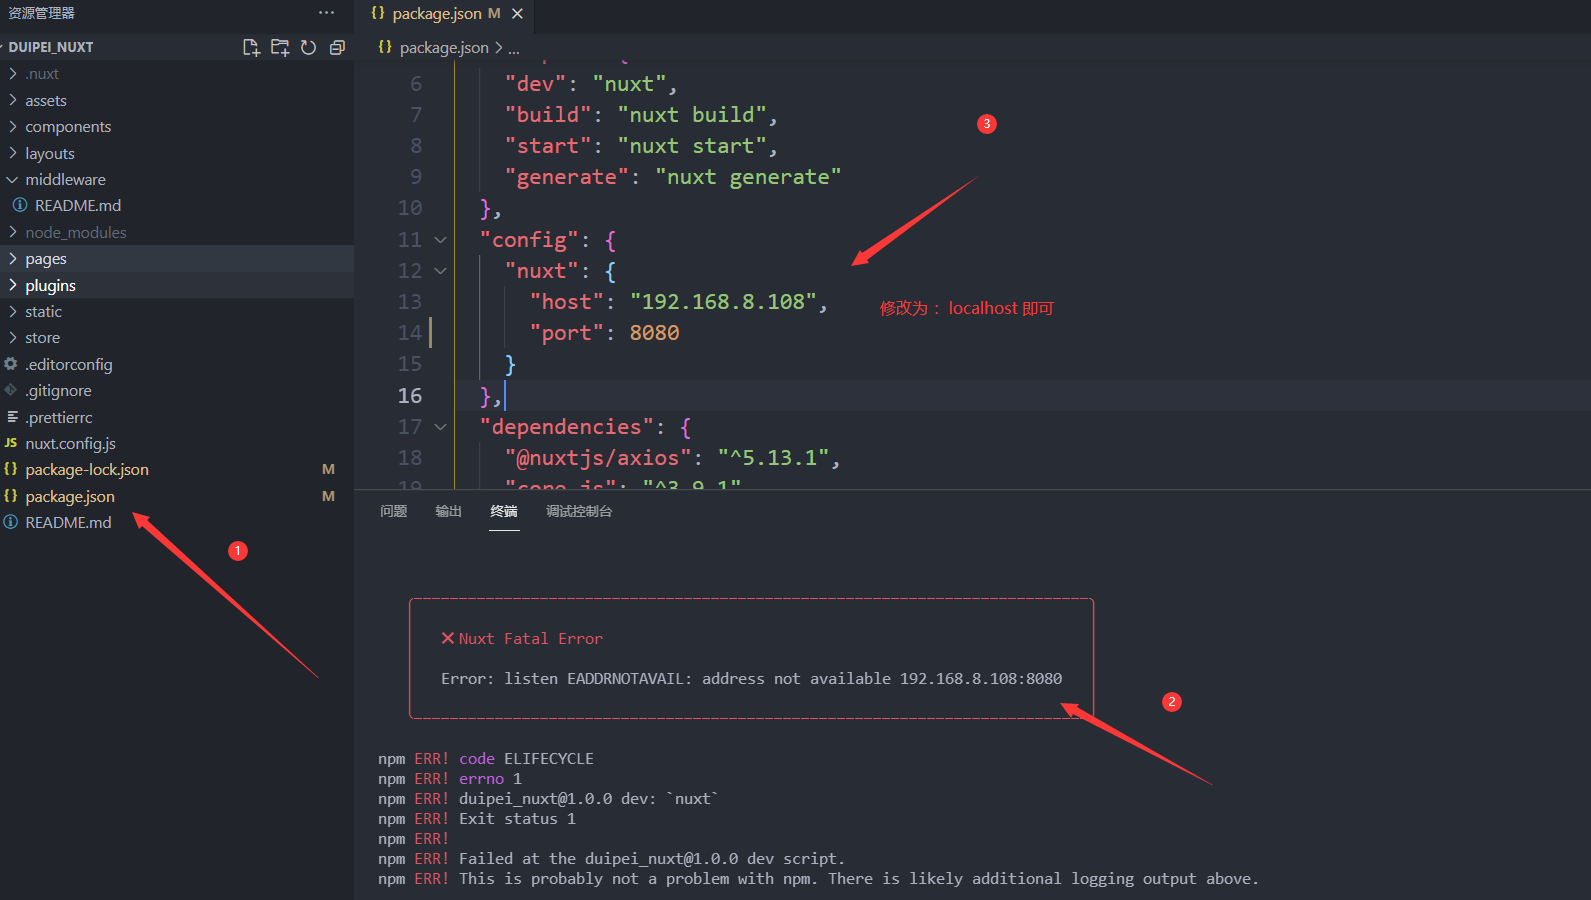
Task: Fold the "config" block on line 11
Action: [x=440, y=240]
